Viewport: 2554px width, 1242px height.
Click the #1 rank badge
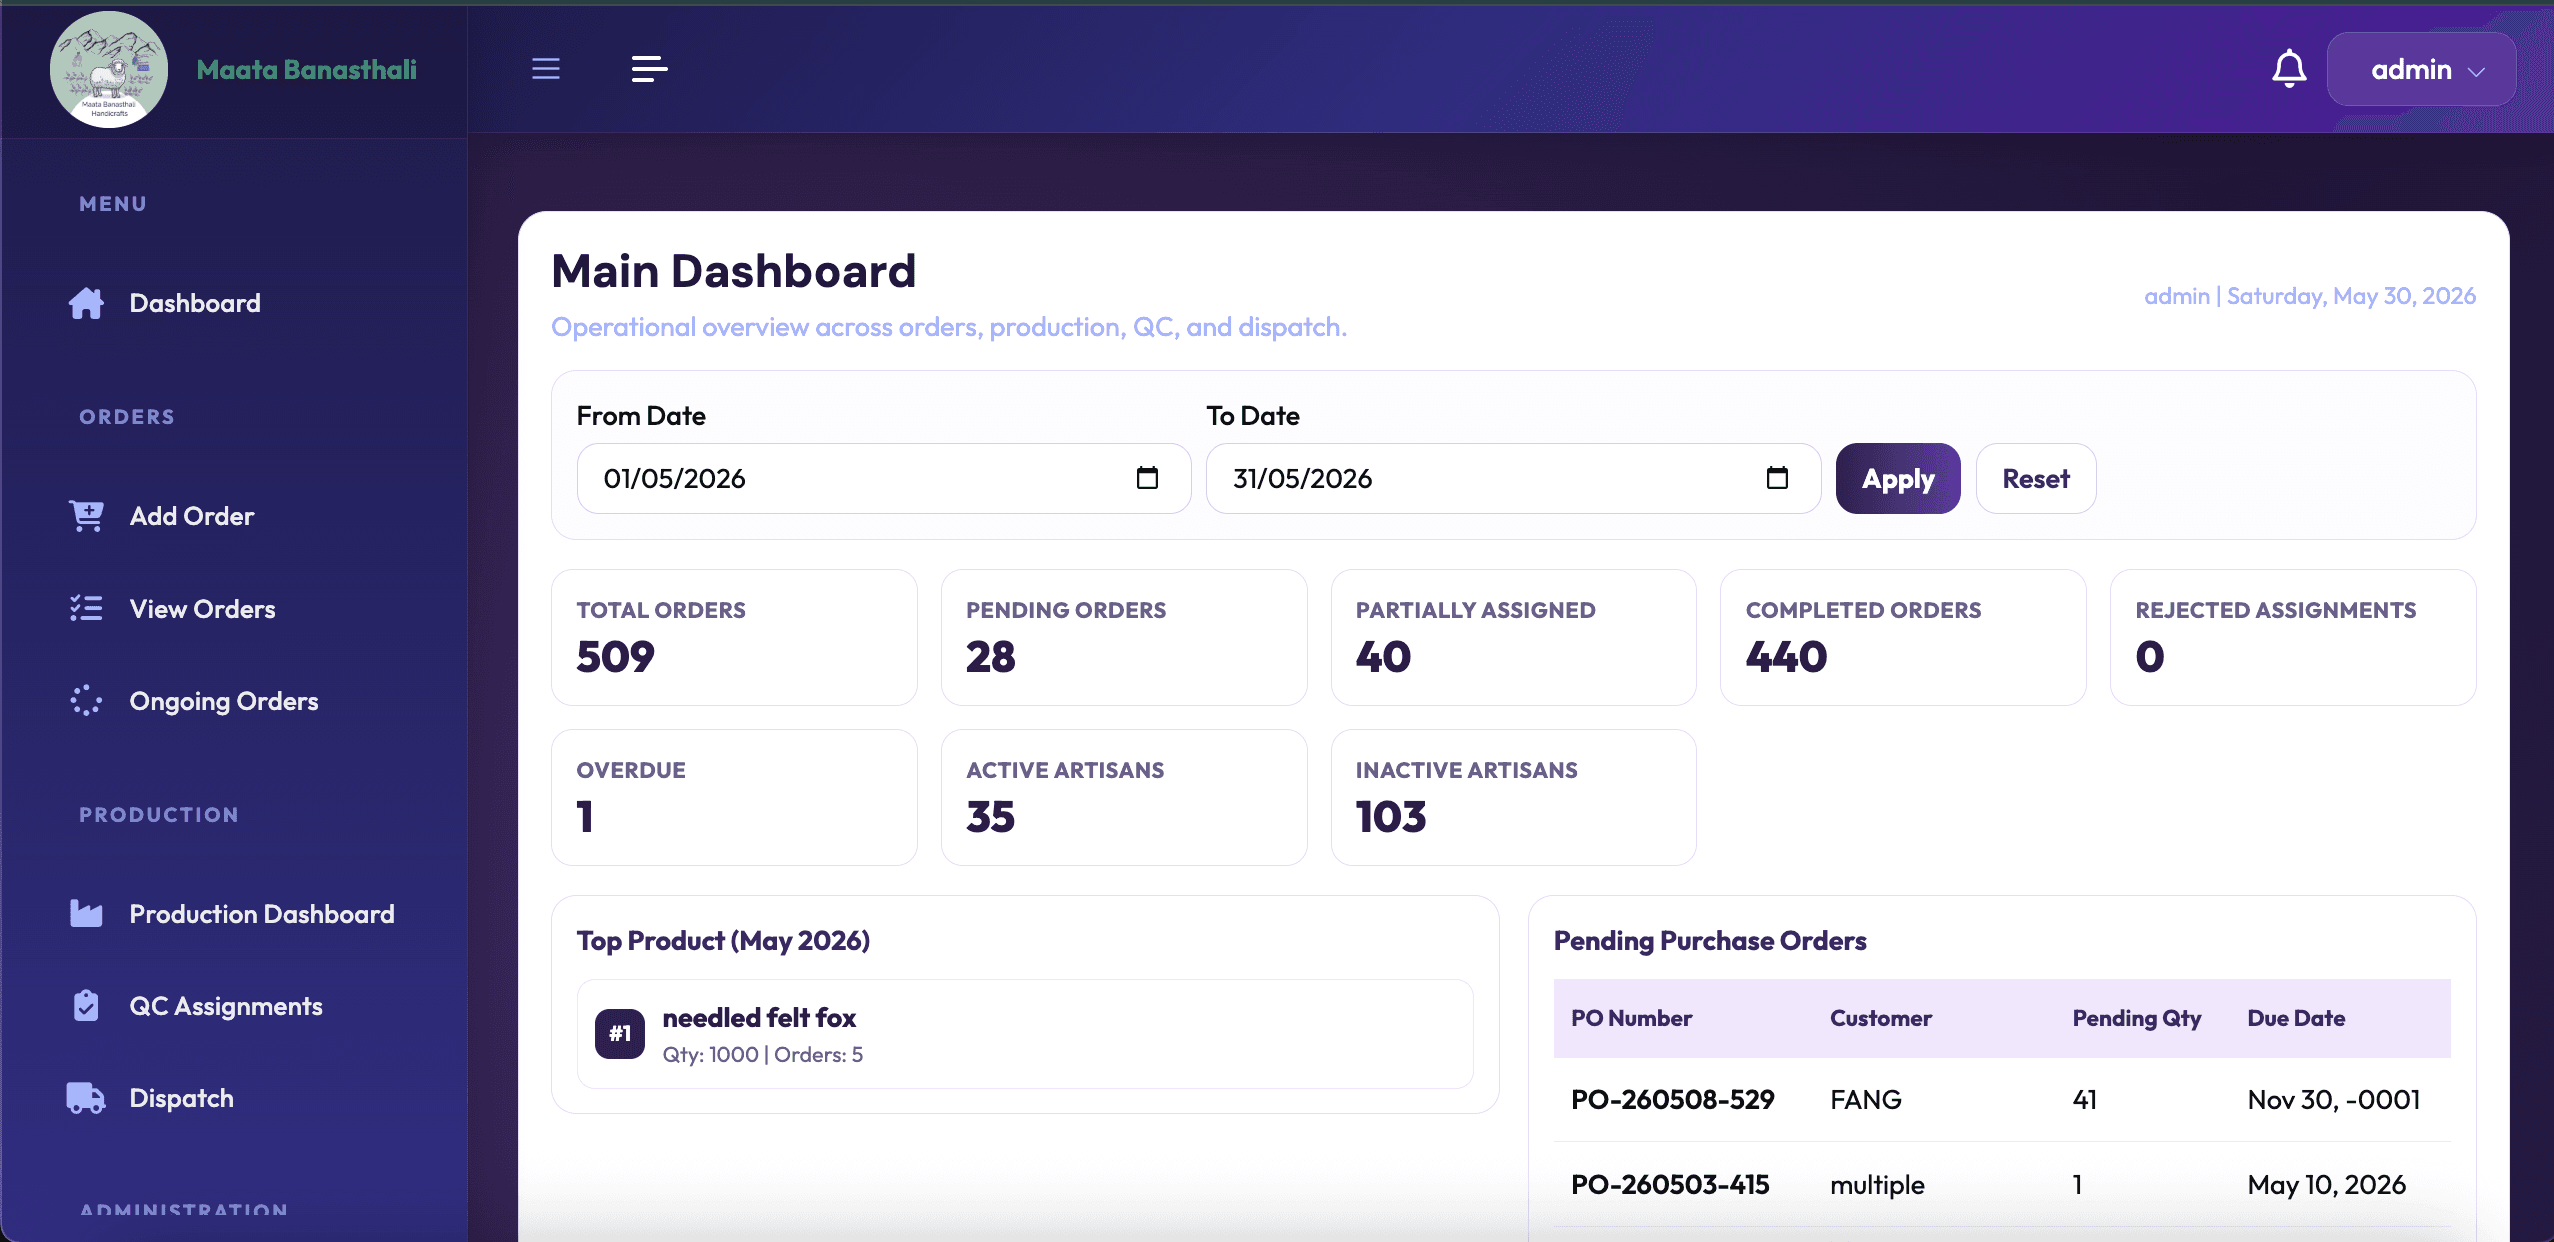tap(620, 1033)
